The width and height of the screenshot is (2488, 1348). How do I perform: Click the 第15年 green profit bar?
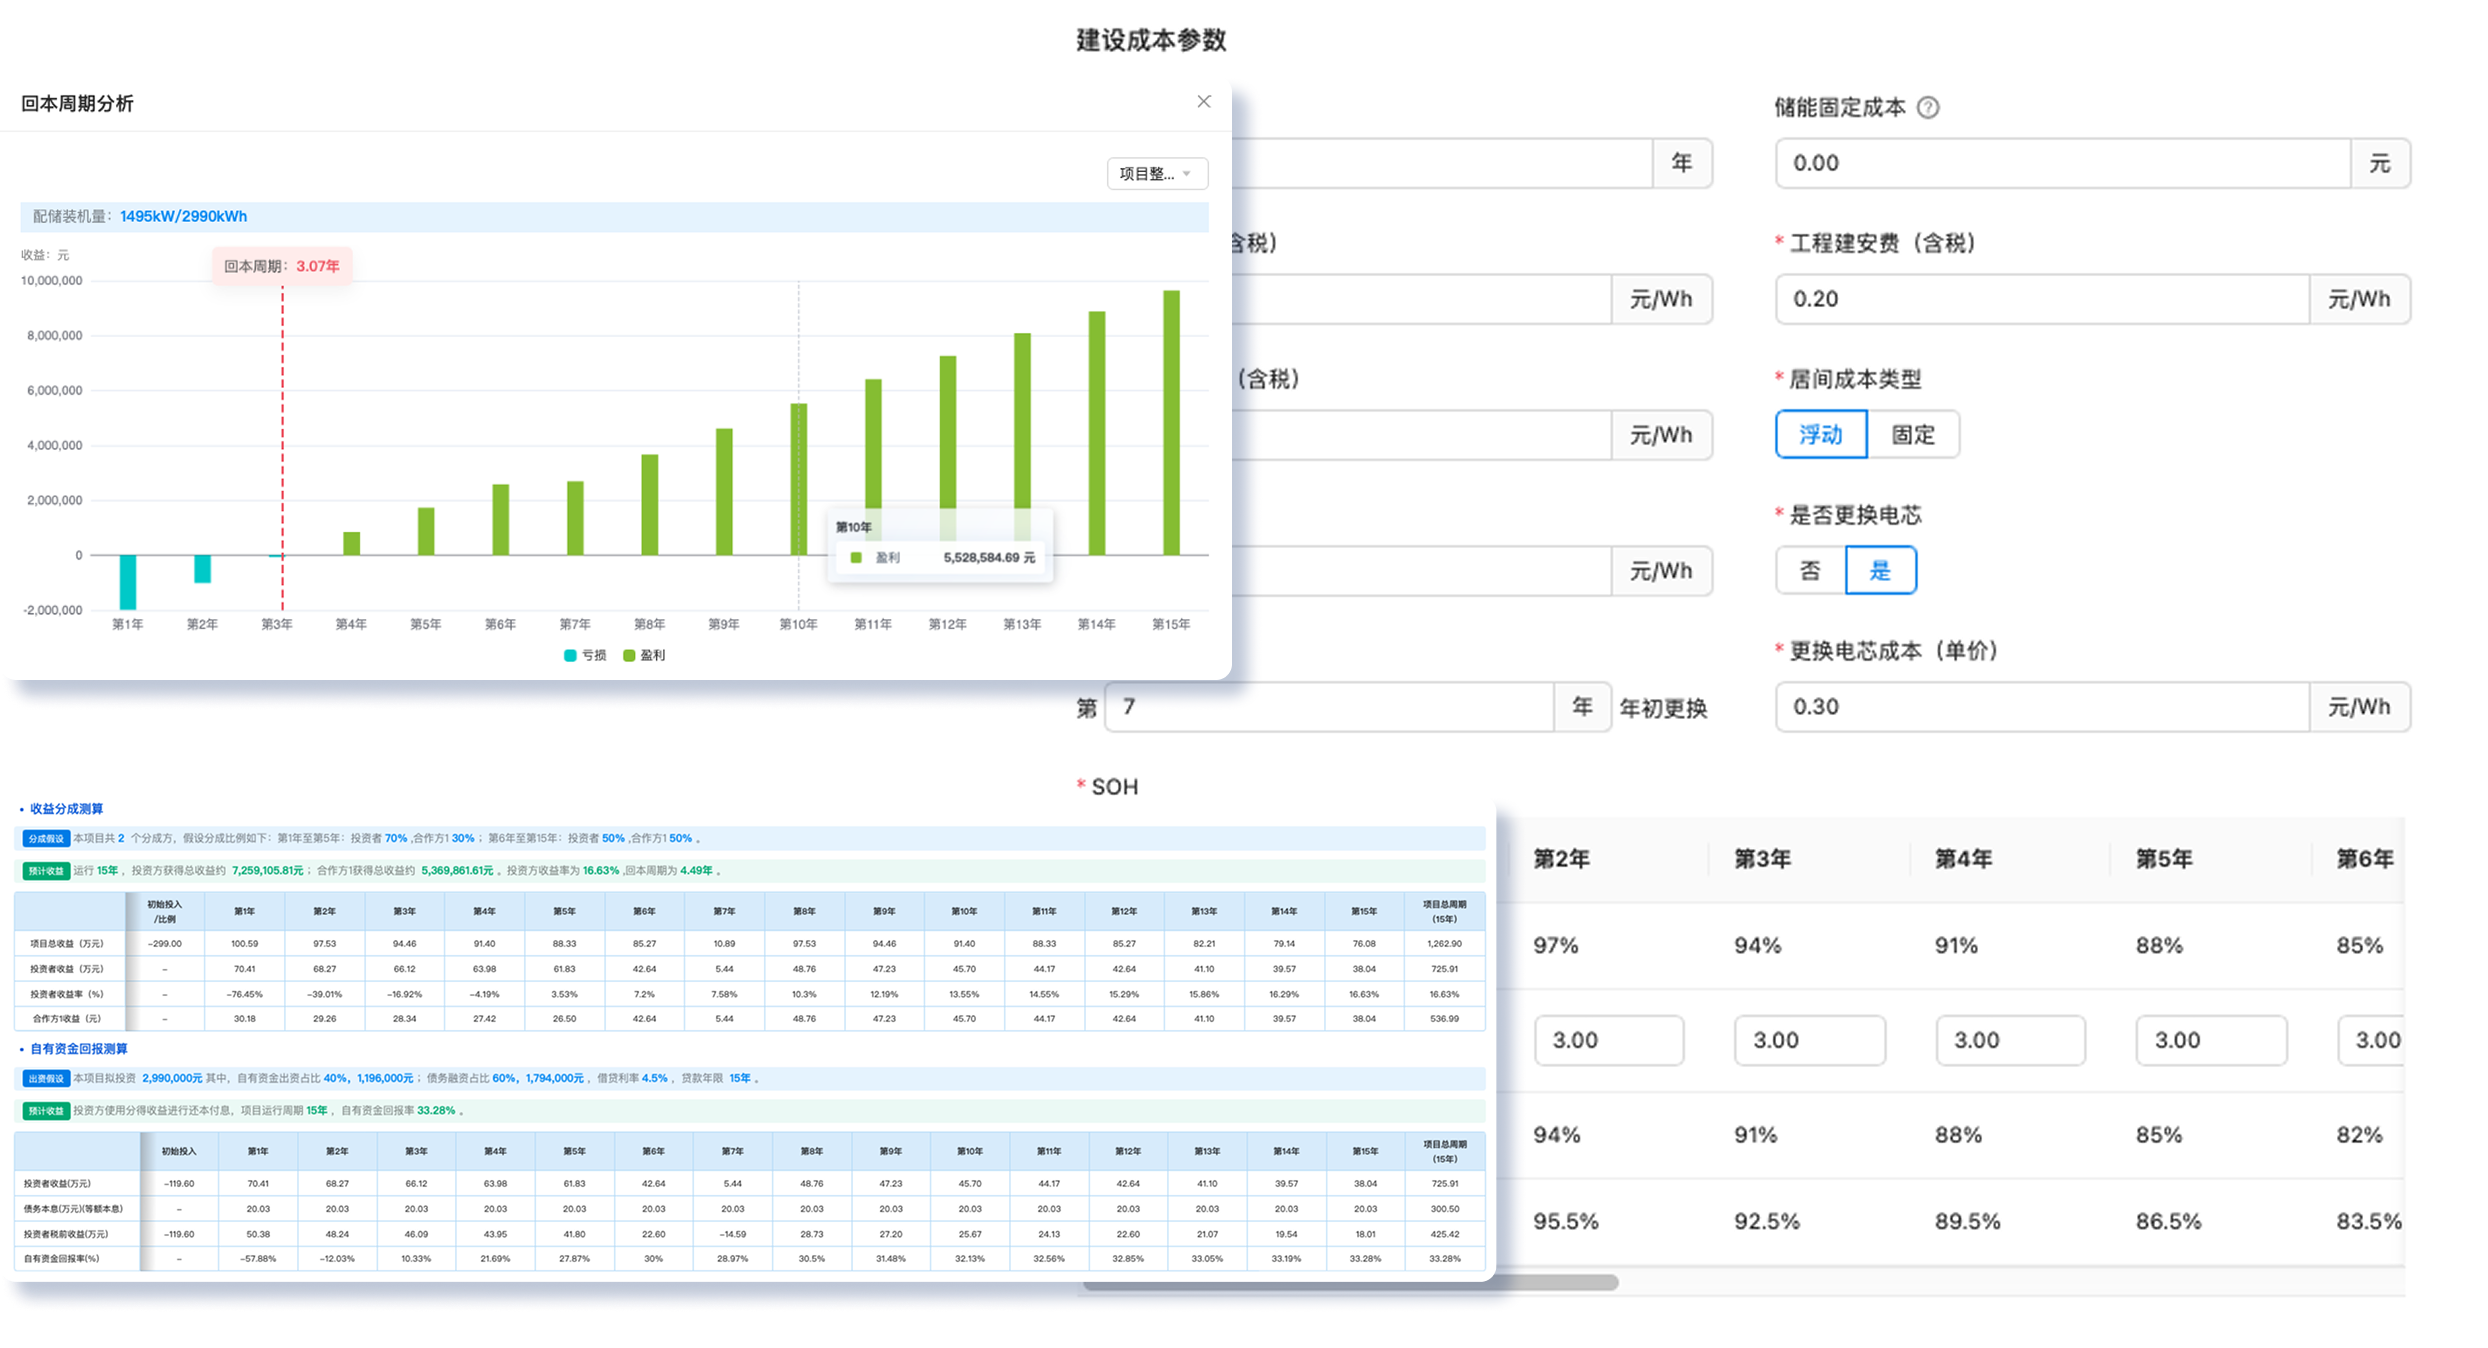tap(1171, 422)
